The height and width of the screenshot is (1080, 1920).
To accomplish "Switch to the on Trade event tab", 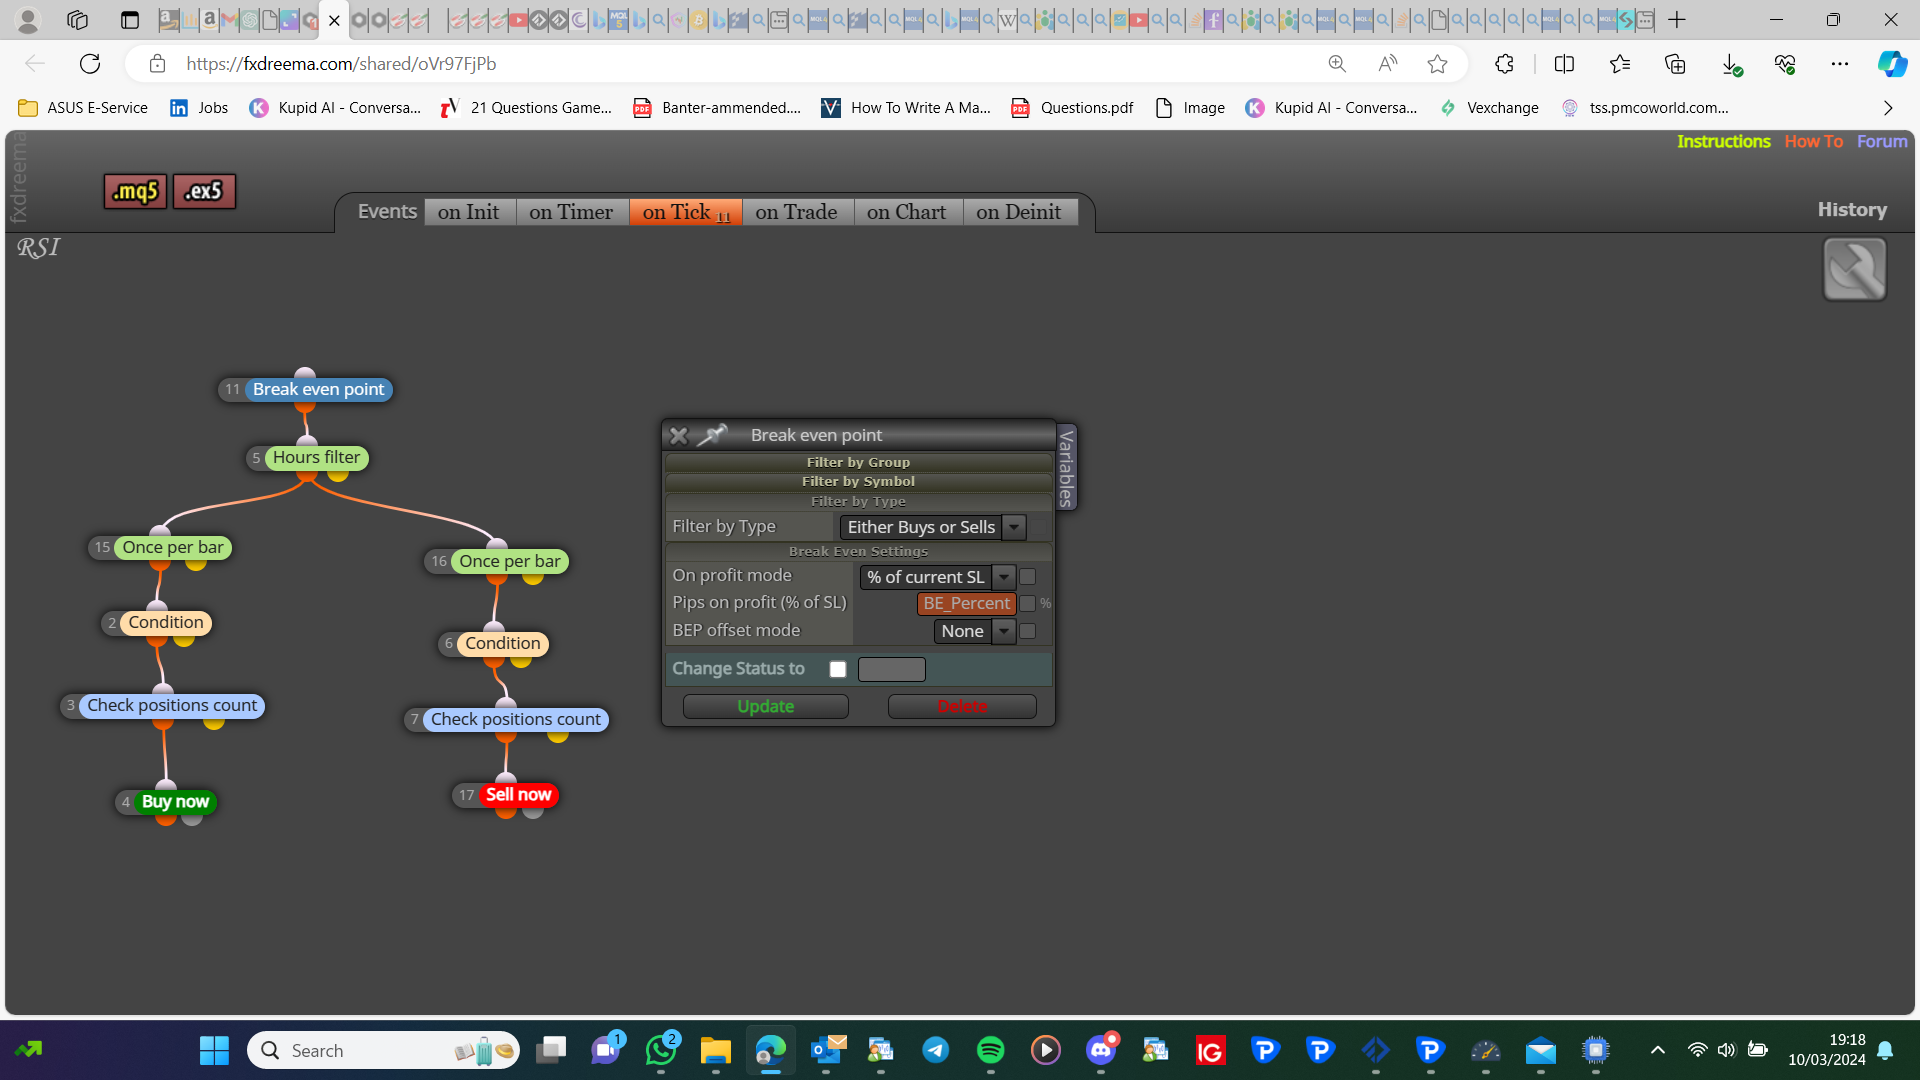I will tap(797, 212).
